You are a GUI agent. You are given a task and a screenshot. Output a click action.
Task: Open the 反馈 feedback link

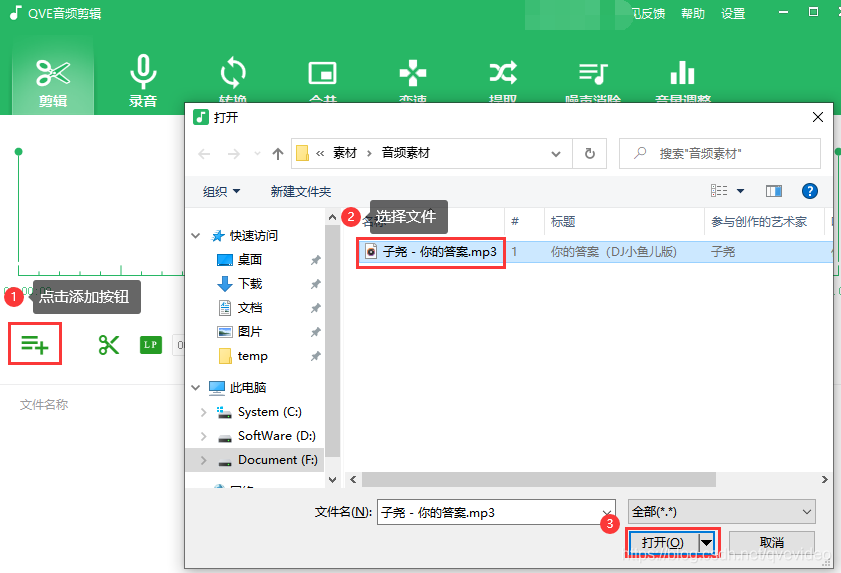649,13
